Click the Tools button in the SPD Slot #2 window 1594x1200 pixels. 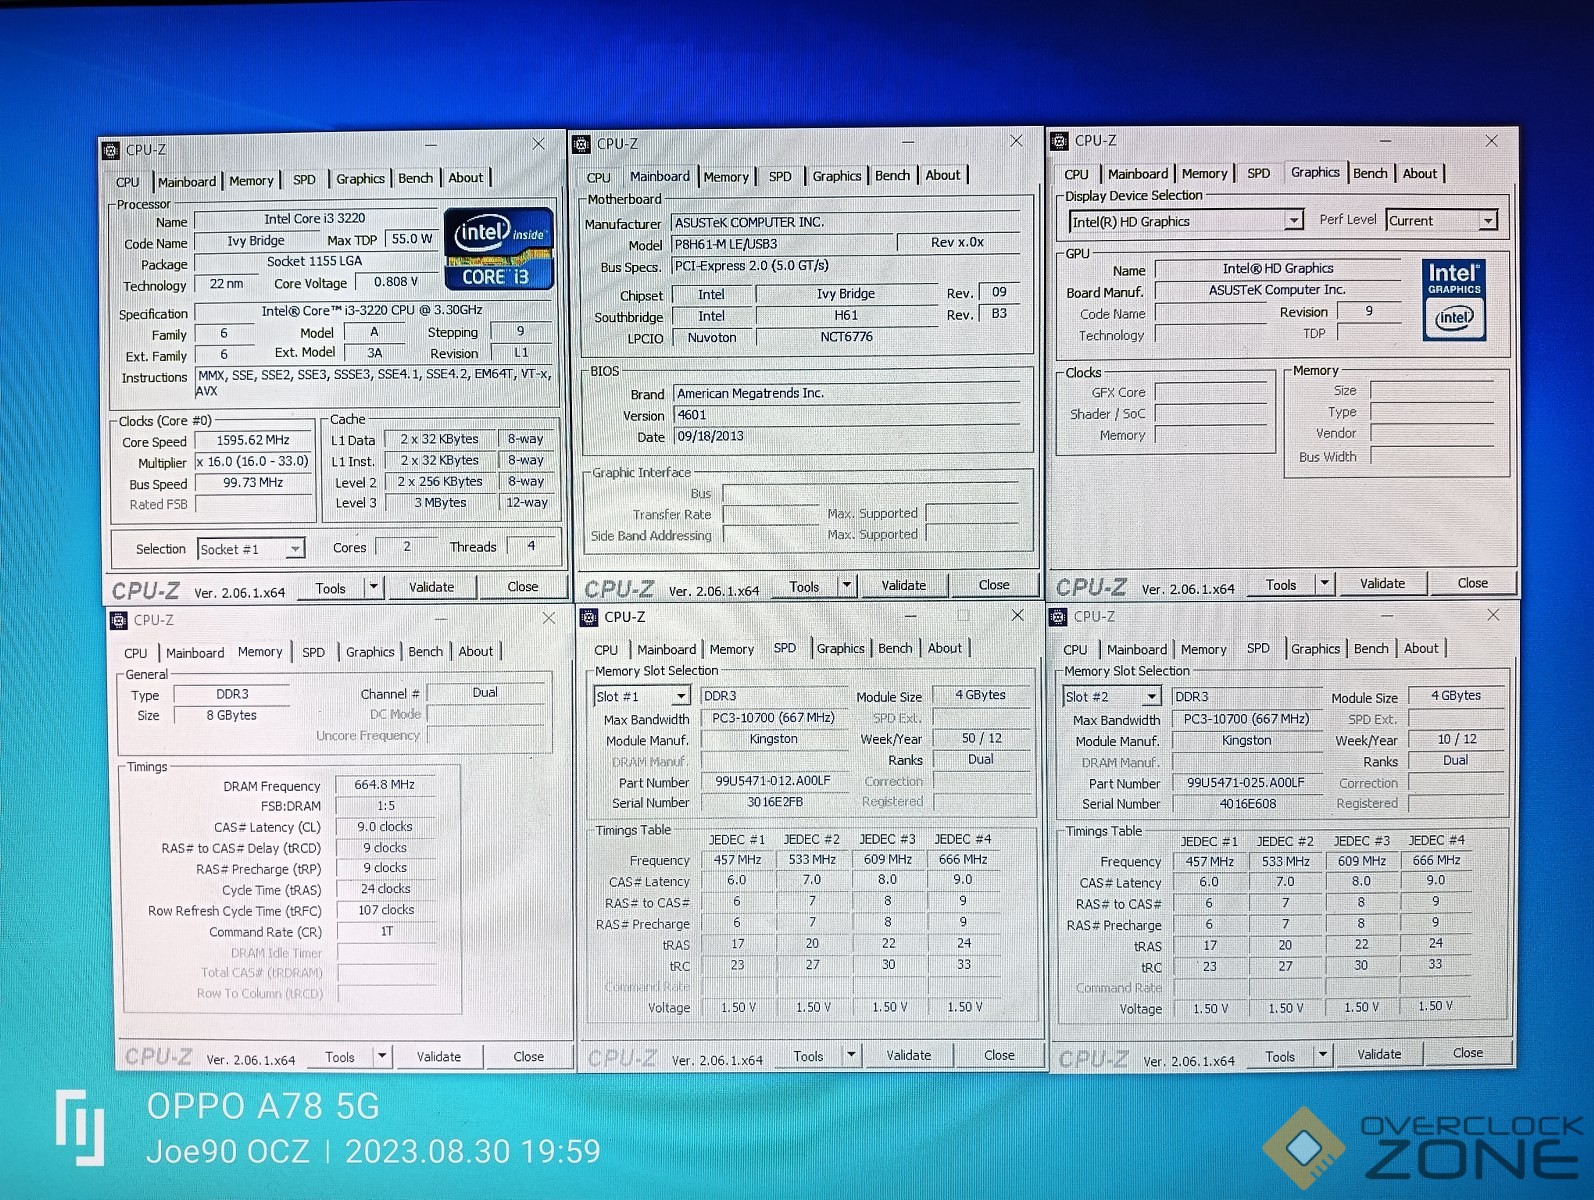pyautogui.click(x=1279, y=1056)
